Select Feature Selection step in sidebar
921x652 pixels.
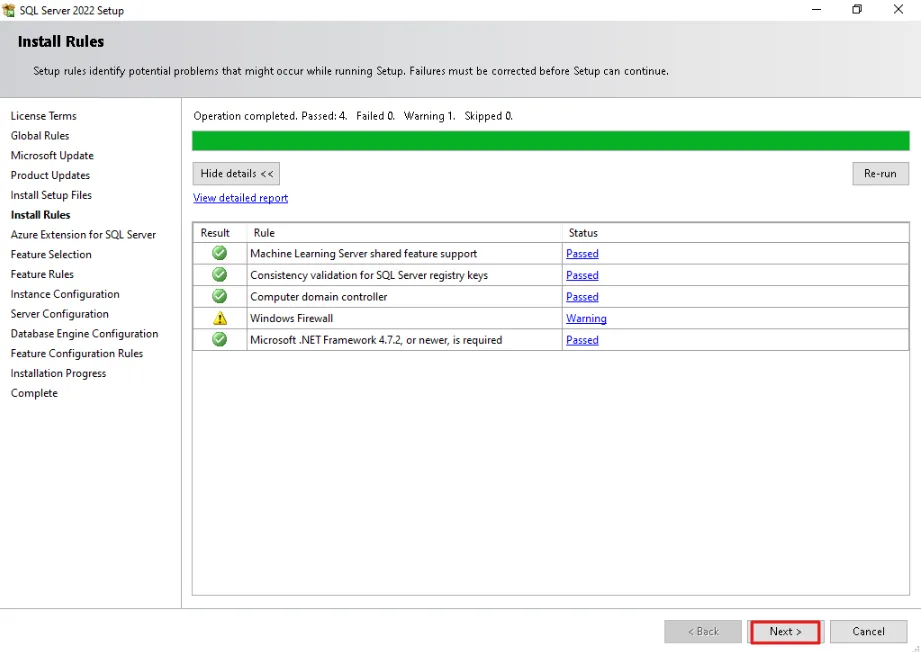[x=51, y=254]
